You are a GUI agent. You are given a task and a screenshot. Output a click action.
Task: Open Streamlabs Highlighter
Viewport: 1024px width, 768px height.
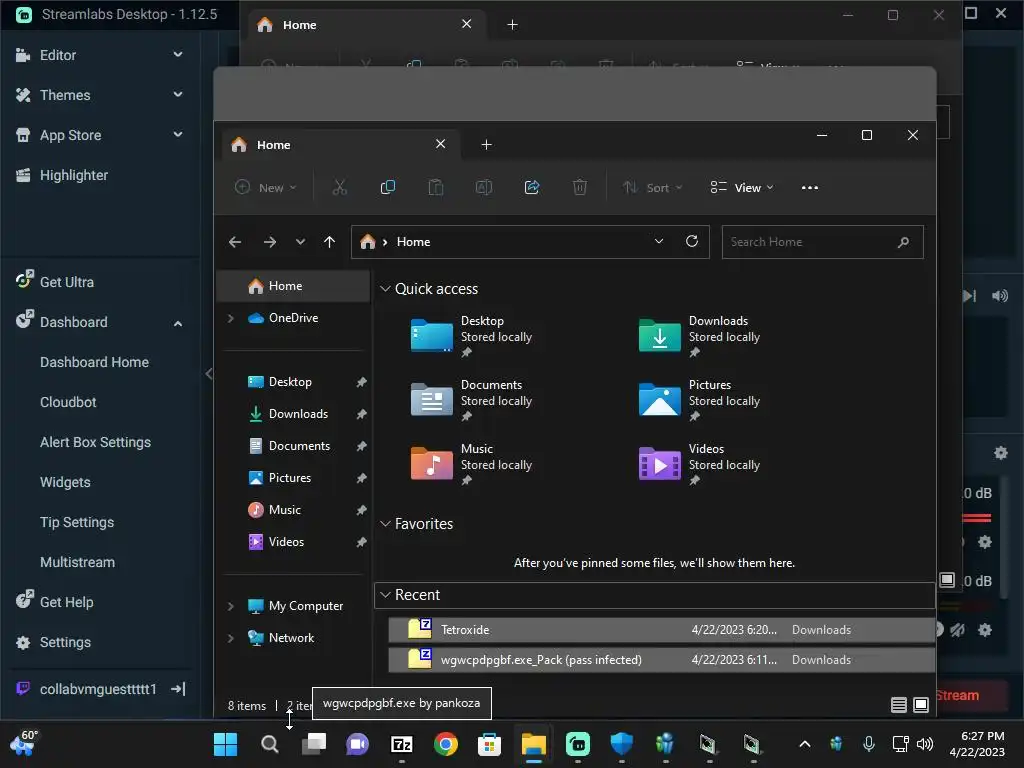(x=74, y=175)
